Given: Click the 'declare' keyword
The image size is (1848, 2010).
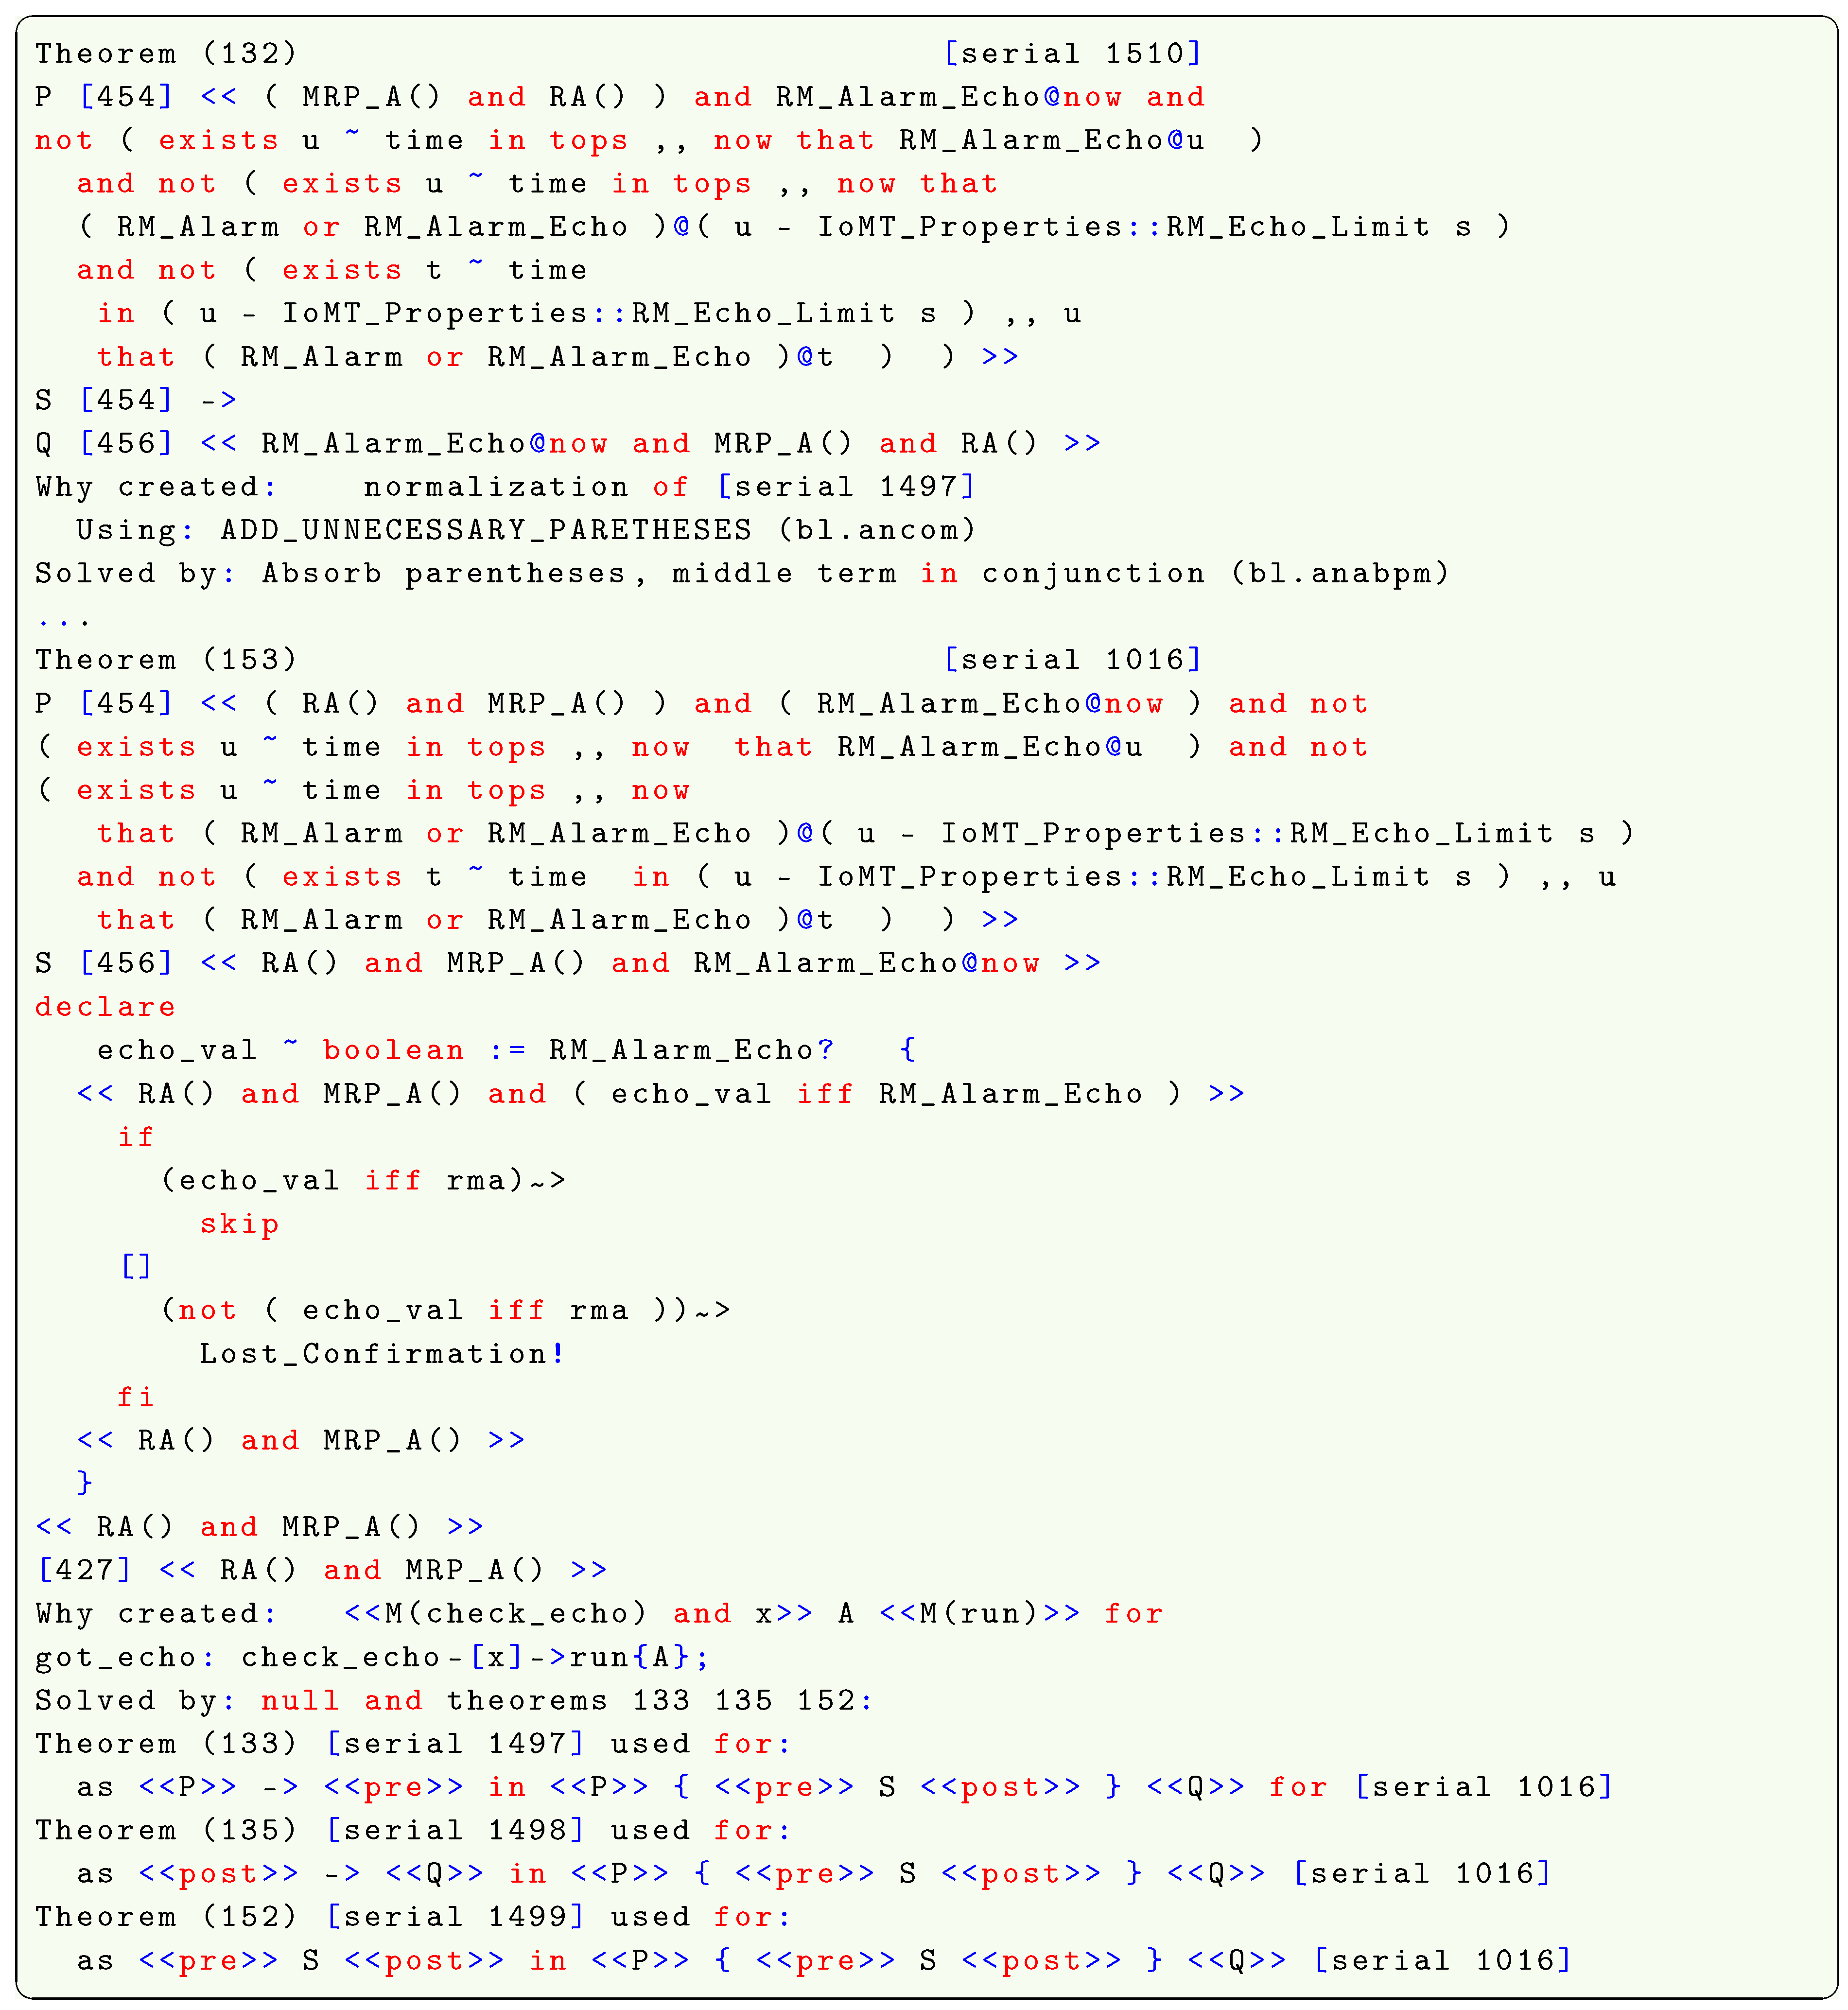Looking at the screenshot, I should (x=105, y=1007).
